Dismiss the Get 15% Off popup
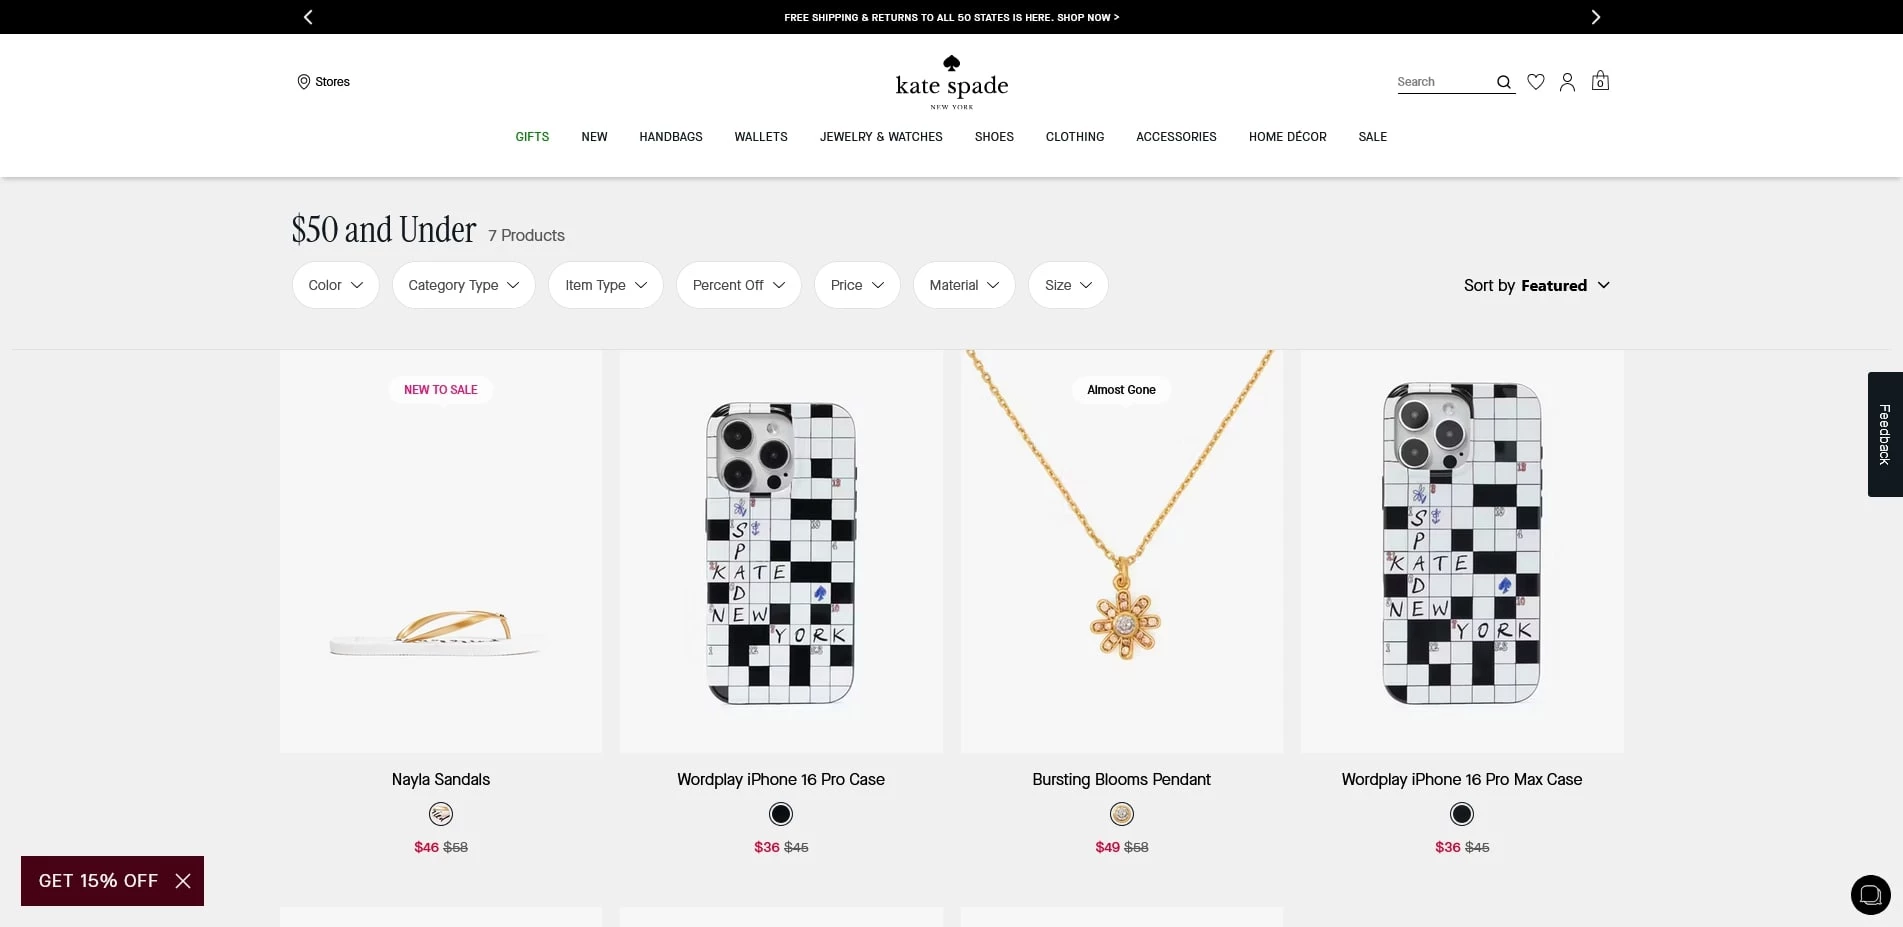This screenshot has height=927, width=1903. click(x=183, y=881)
